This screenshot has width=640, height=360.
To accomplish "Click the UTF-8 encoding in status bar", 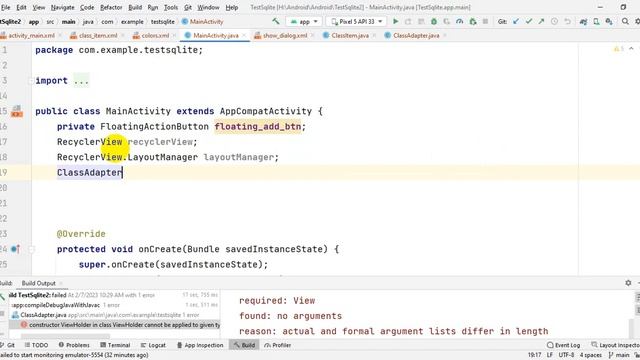I will click(566, 355).
